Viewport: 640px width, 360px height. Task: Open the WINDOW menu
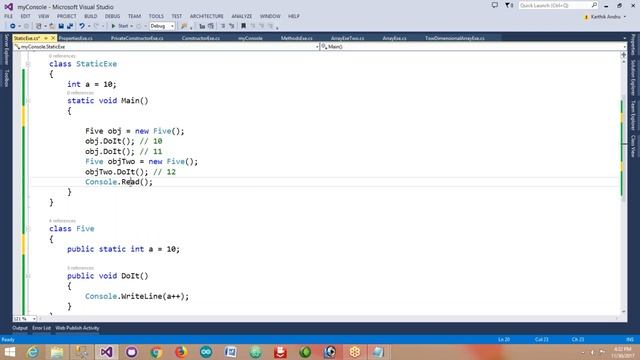(x=270, y=16)
